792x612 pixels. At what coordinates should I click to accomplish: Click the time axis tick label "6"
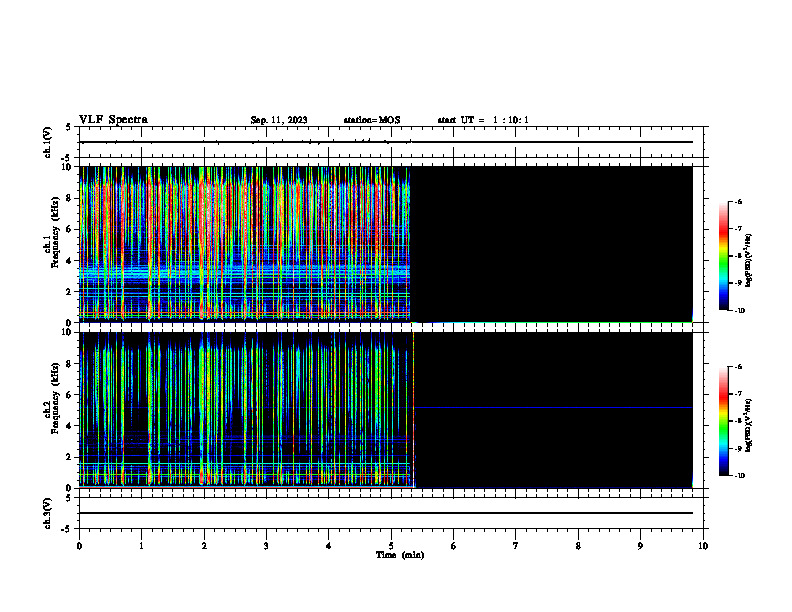[x=454, y=546]
